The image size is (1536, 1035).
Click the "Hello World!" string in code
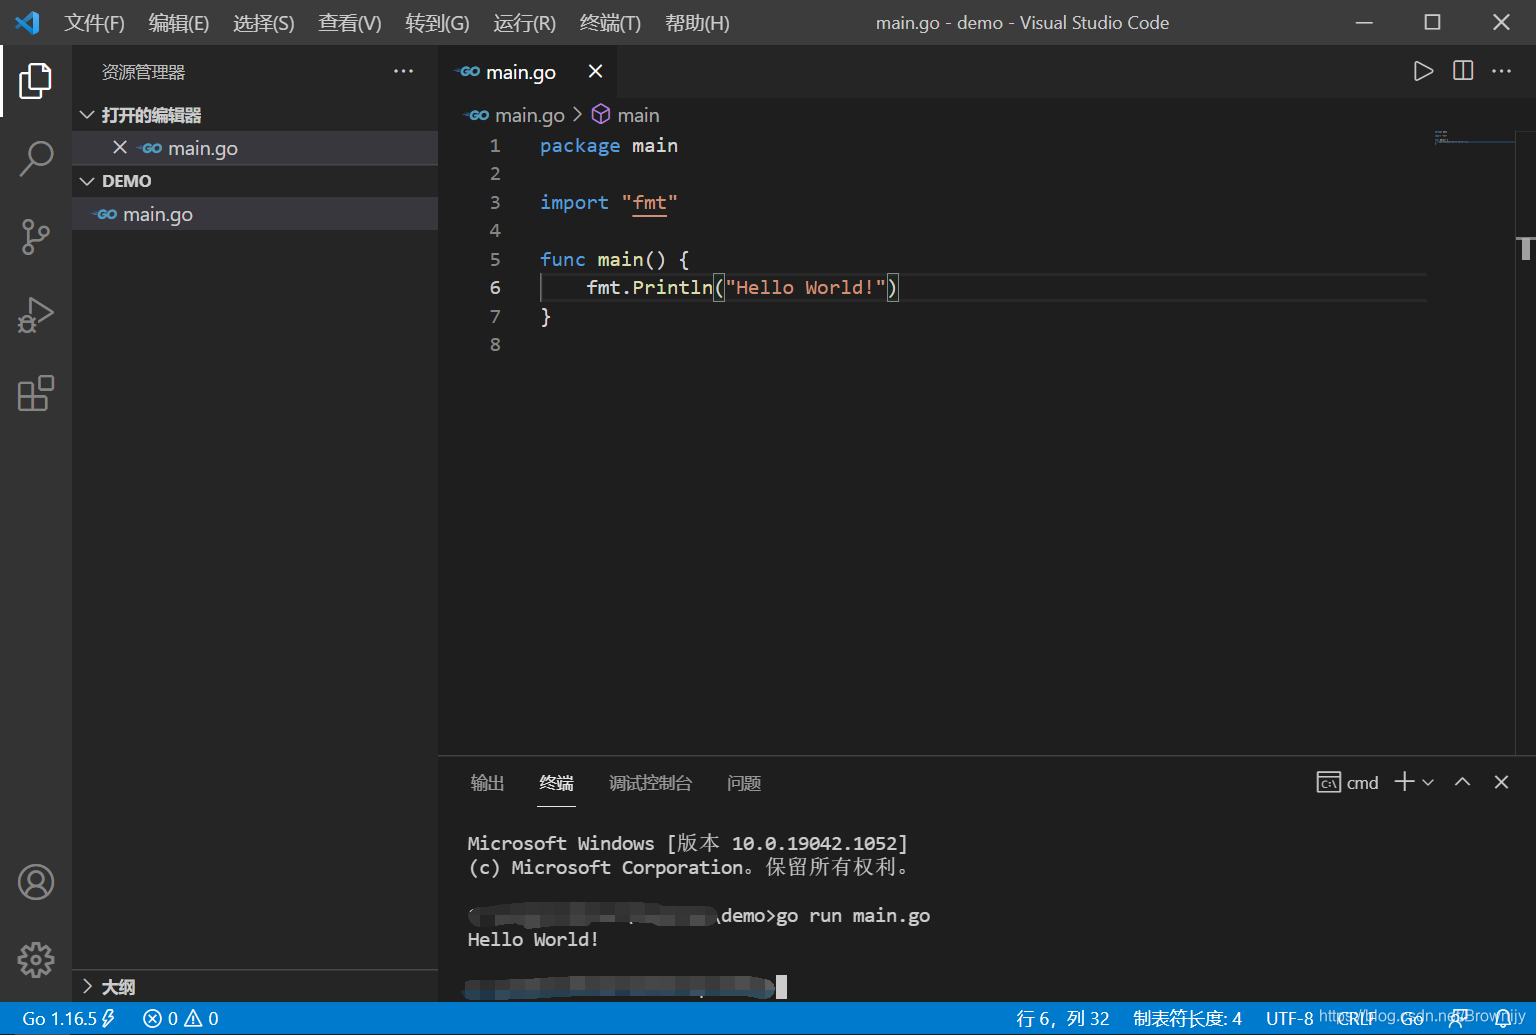point(806,287)
